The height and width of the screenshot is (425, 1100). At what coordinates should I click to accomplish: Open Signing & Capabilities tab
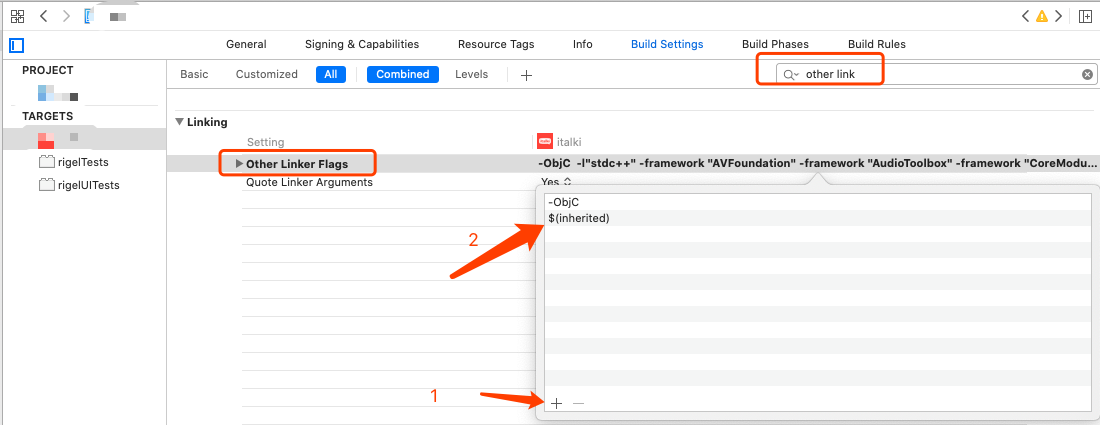coord(362,44)
